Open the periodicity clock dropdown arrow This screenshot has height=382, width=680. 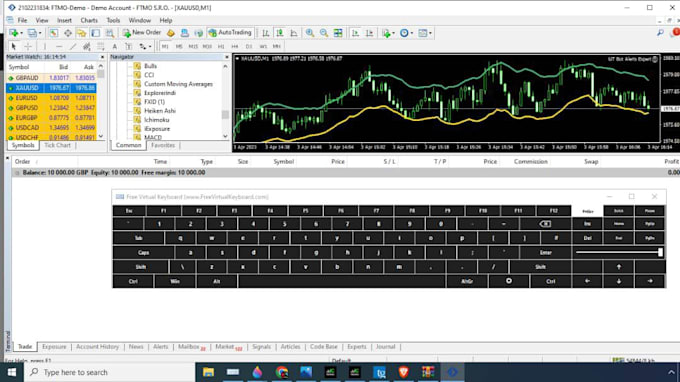[x=412, y=33]
